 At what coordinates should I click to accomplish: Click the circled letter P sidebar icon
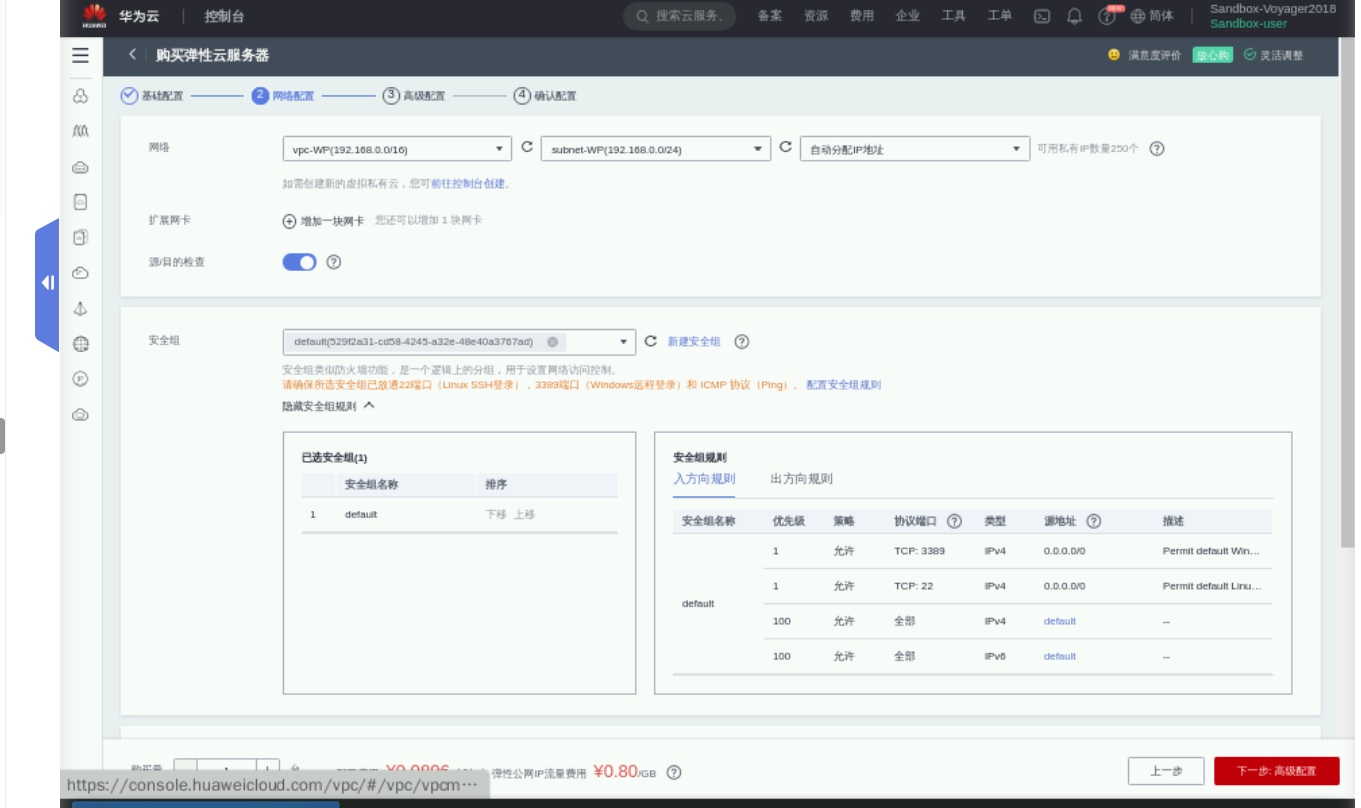click(81, 379)
